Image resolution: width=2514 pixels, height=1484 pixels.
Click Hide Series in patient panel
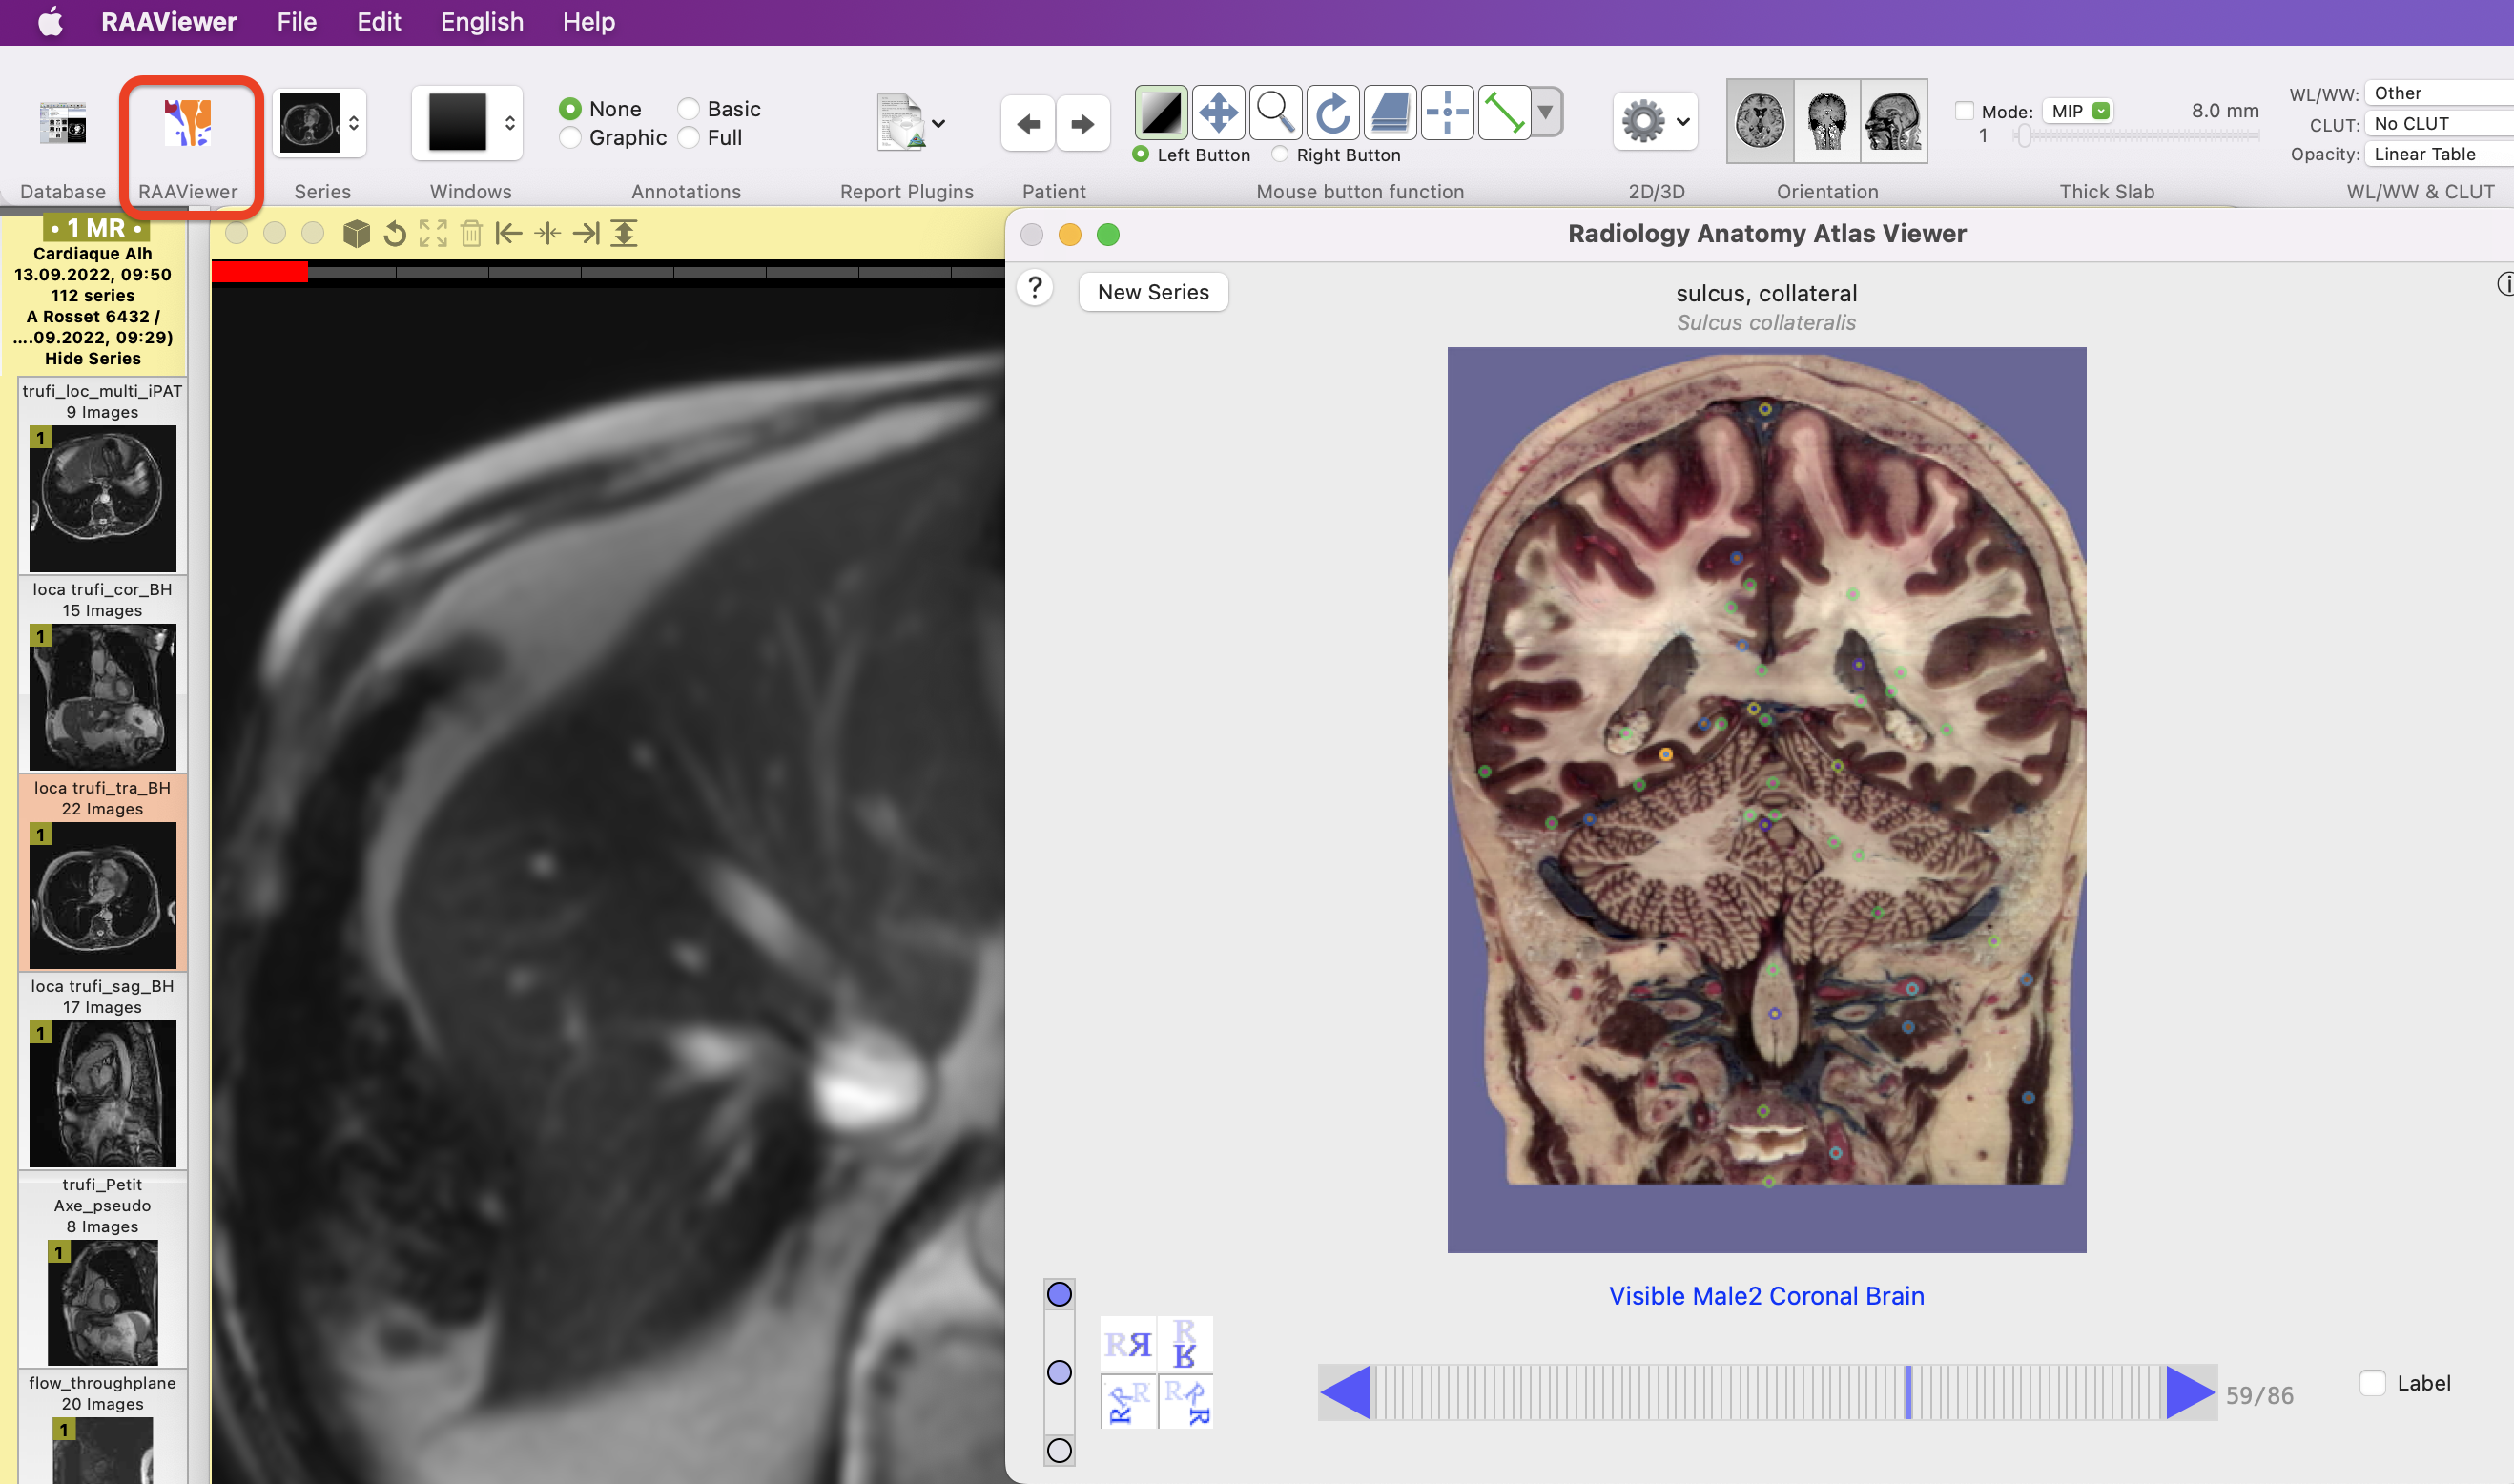click(x=92, y=358)
